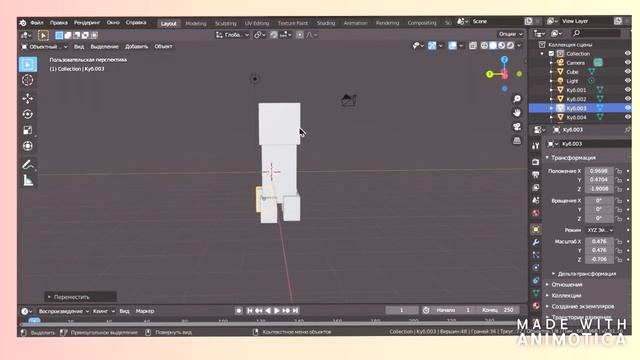Switch to the Modeling workspace tab
Screen dimensions: 640x360
196,23
